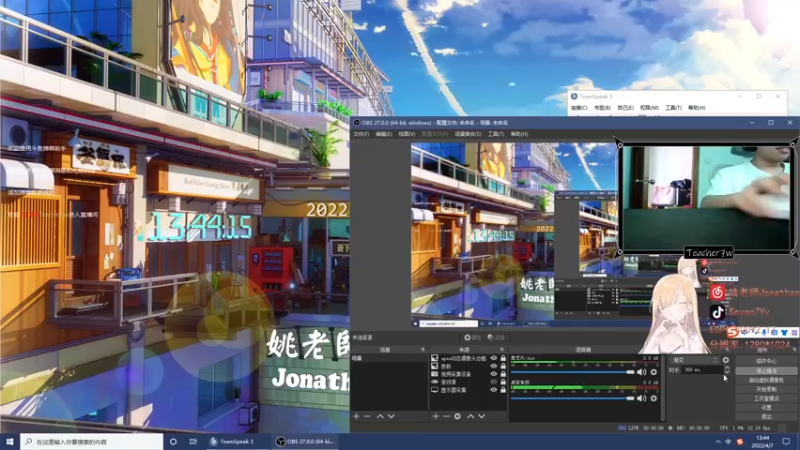Open Cortana from the taskbar circle icon
The image size is (800, 450).
(173, 441)
